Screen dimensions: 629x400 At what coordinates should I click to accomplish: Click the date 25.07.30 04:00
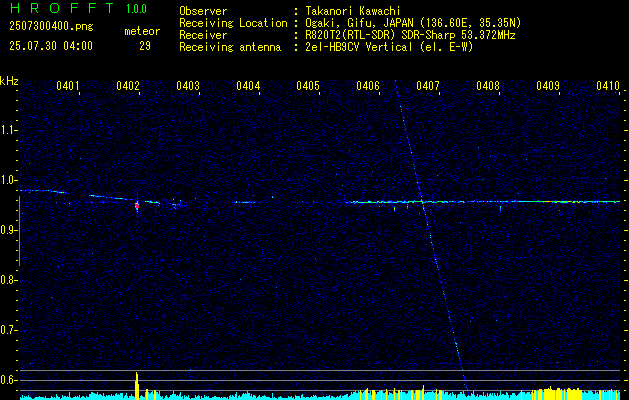click(51, 46)
